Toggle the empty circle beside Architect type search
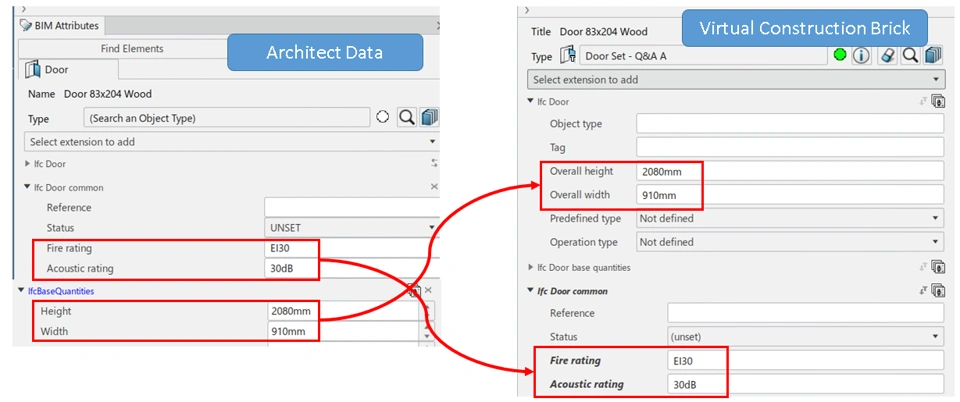This screenshot has height=402, width=960. tap(382, 118)
